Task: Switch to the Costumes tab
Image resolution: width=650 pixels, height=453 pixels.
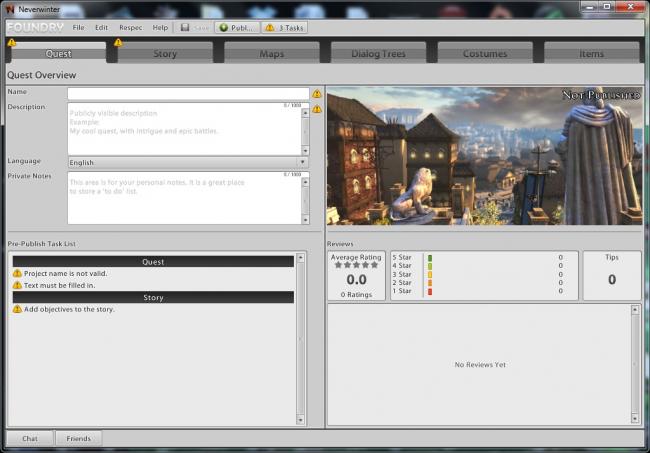Action: pos(485,53)
